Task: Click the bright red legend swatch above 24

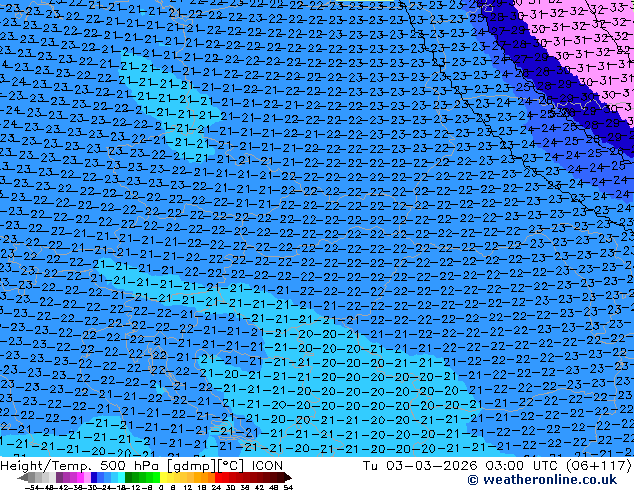Action: pos(218,477)
